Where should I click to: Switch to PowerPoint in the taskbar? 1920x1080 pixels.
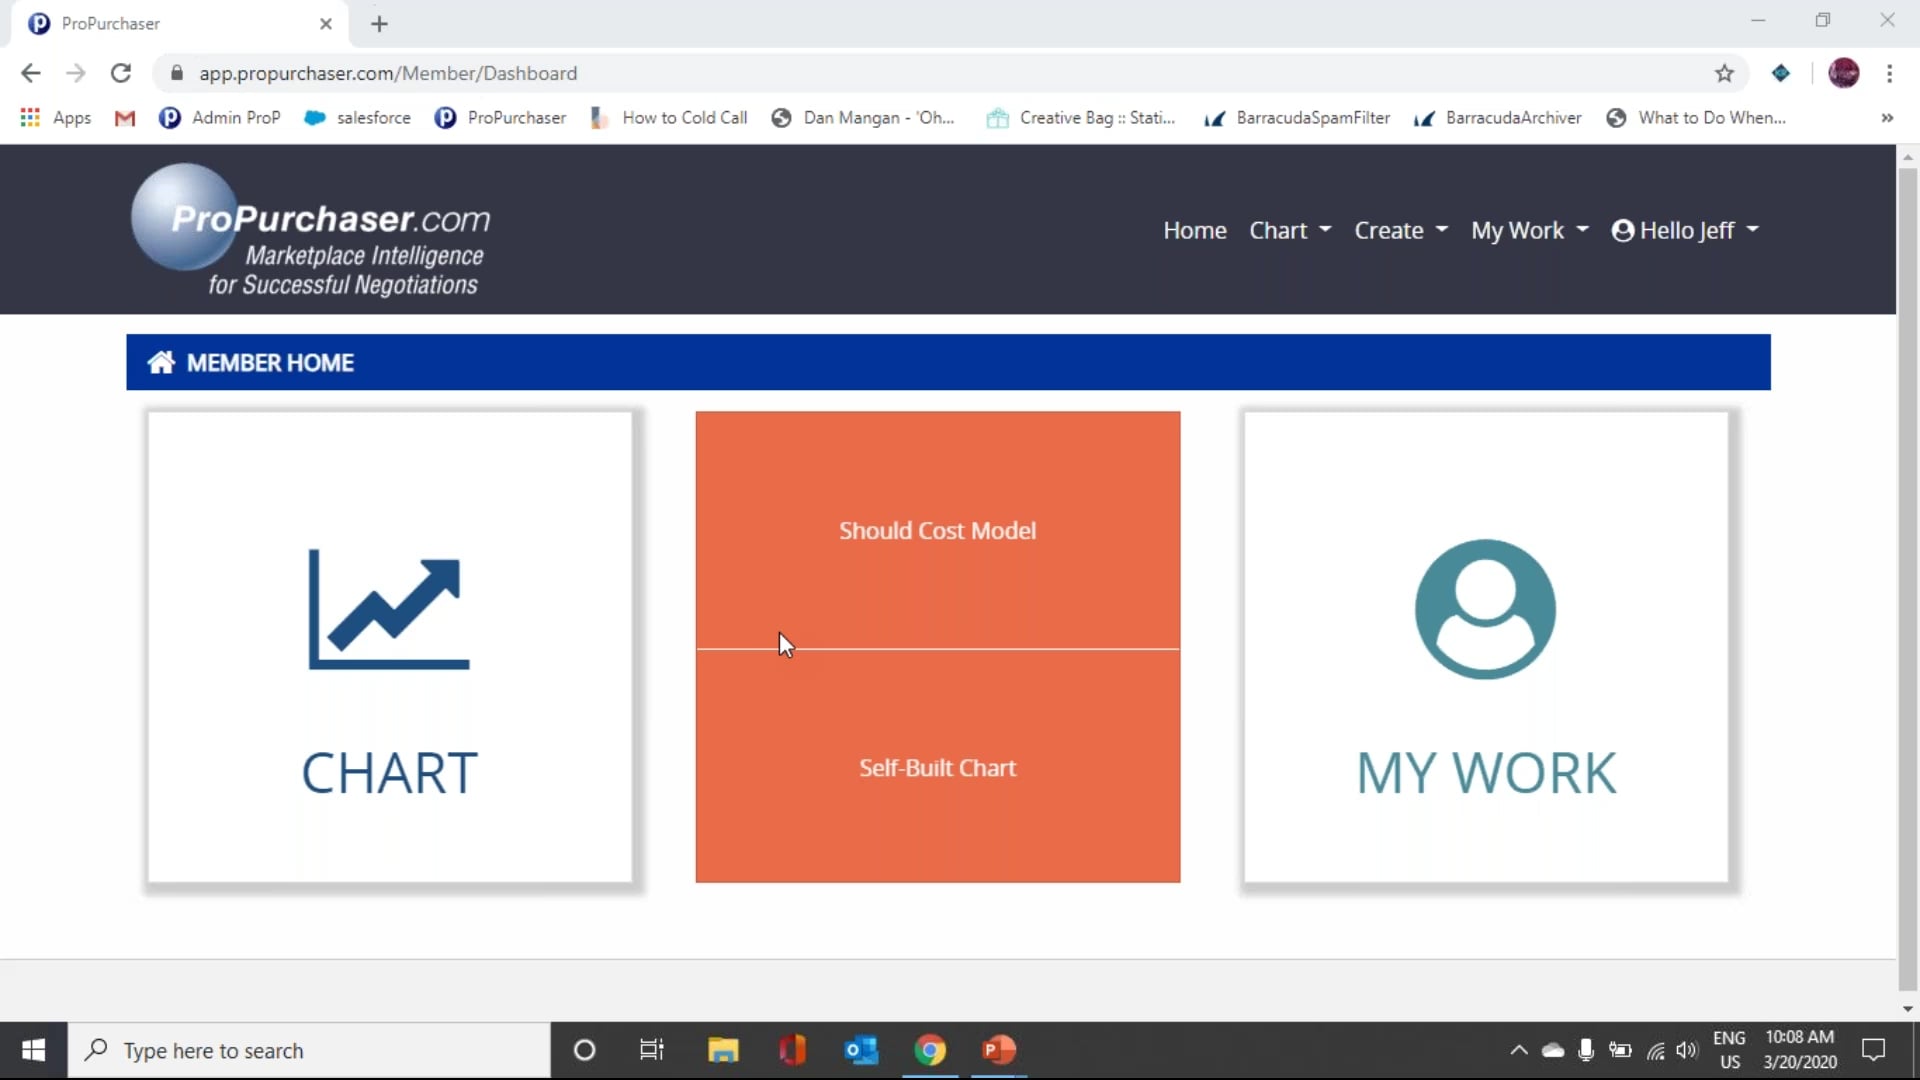coord(998,1050)
